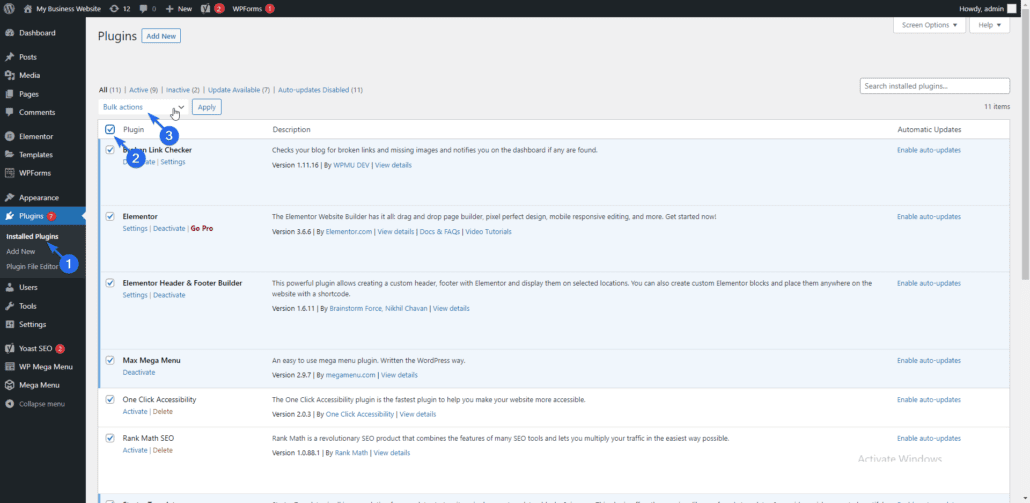Open admin avatar next to Howdy, admin

click(1011, 9)
